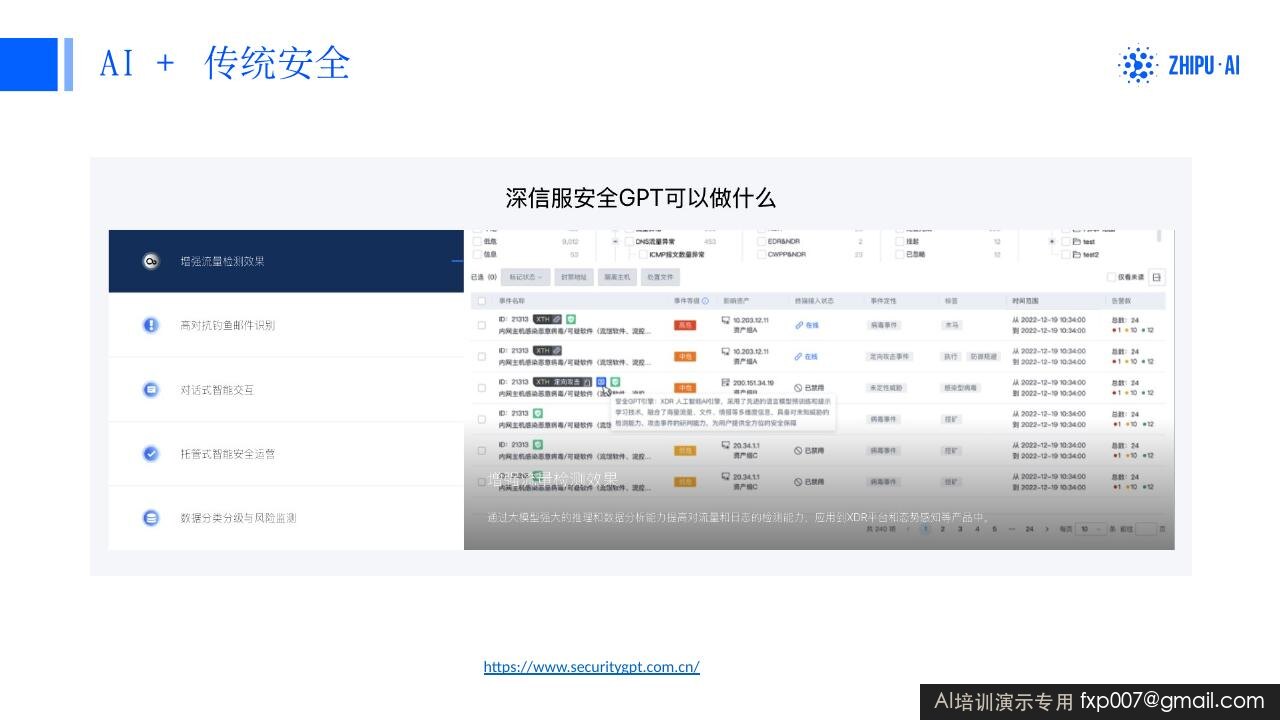Click the green shield icon in the 感染型病毒 row
The width and height of the screenshot is (1280, 720).
click(x=616, y=382)
